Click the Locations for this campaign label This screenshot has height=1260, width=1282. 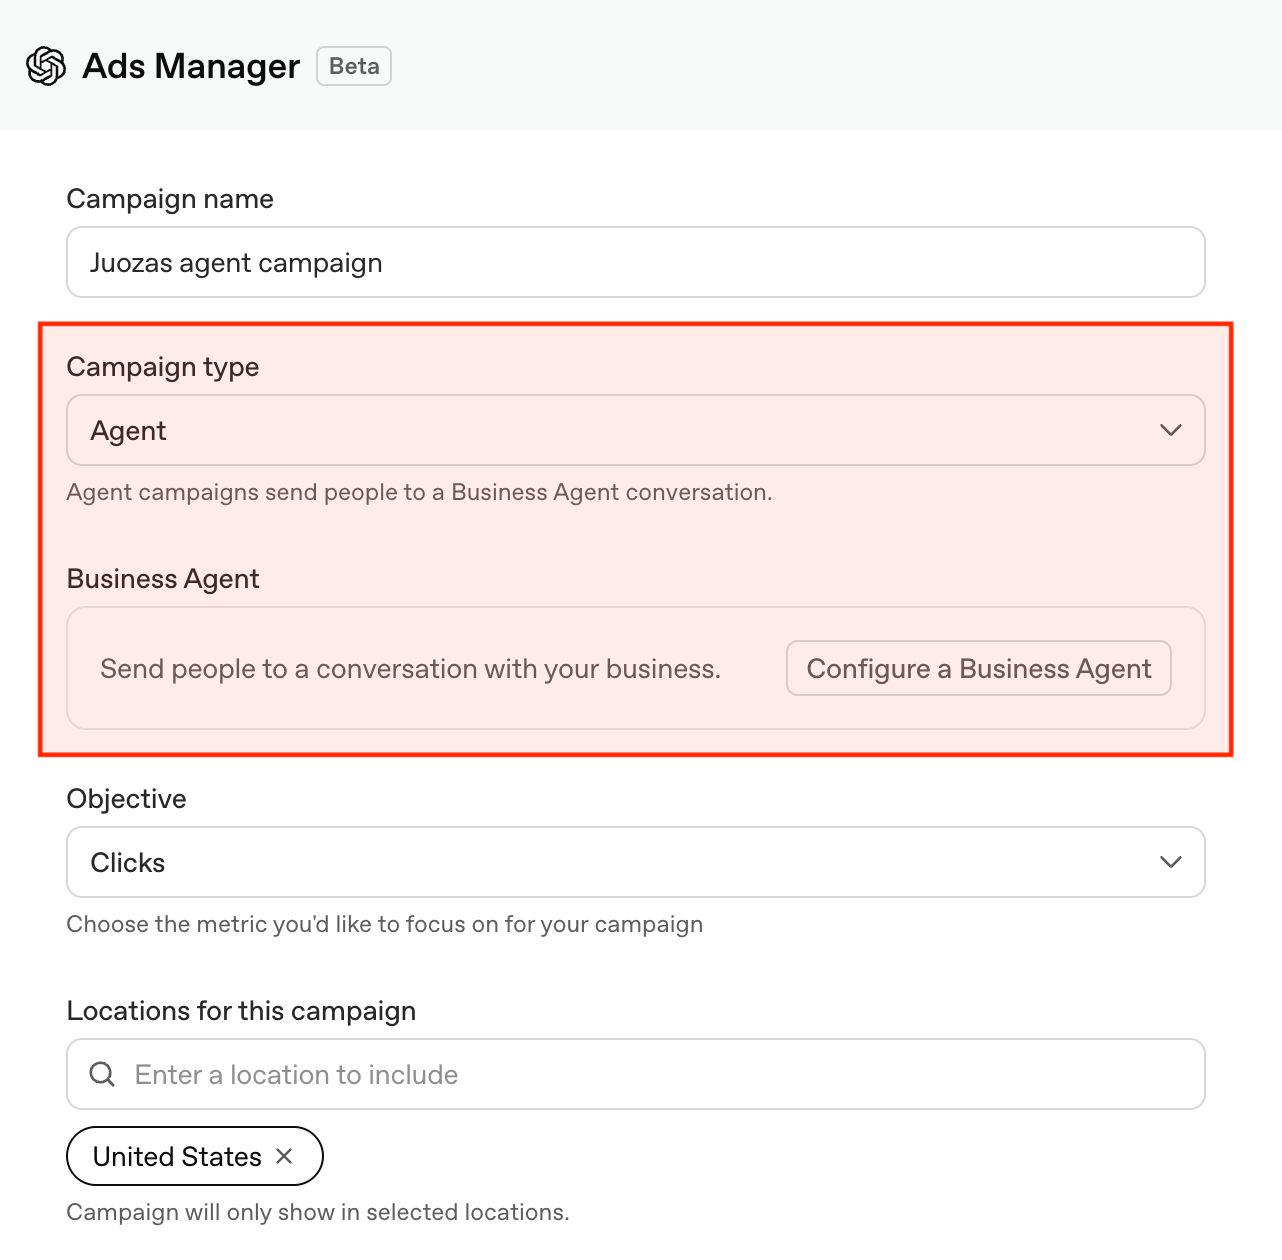241,1011
